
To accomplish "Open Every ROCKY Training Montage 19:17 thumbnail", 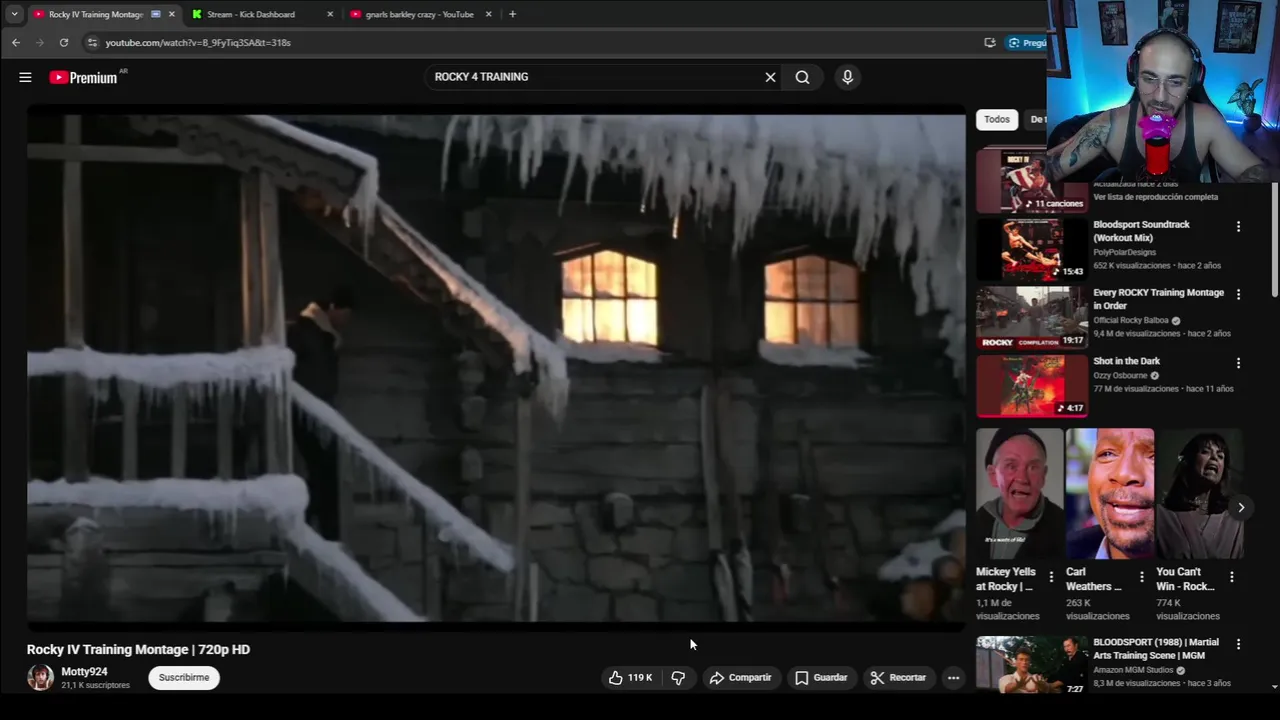I will (1030, 317).
